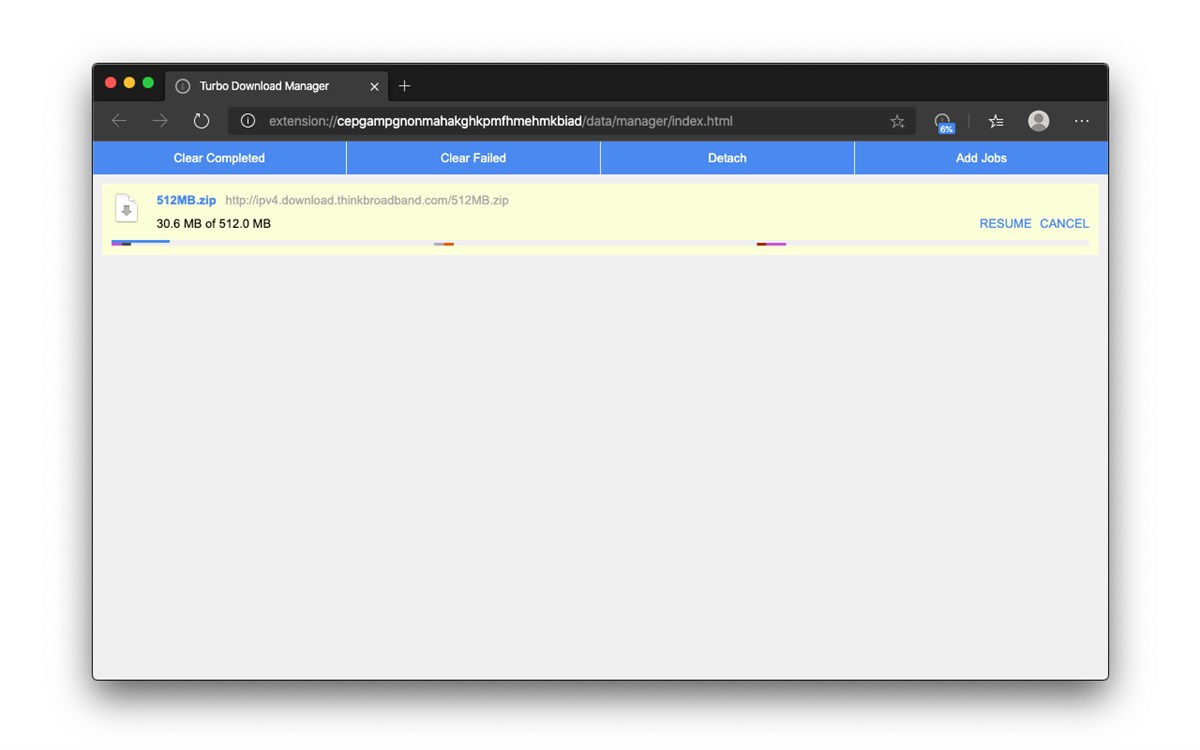Click the site info icon in address bar

pyautogui.click(x=248, y=121)
